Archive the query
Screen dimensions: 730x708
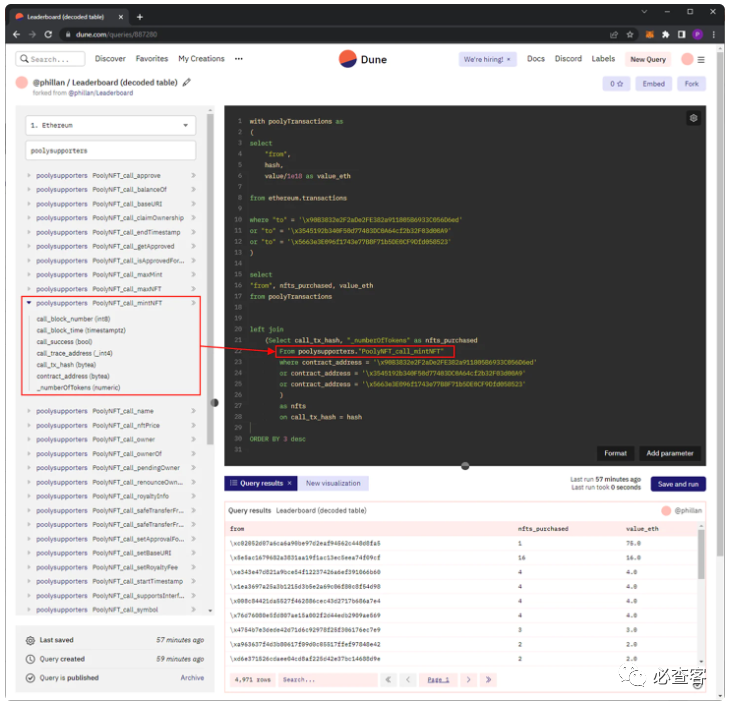pos(192,678)
